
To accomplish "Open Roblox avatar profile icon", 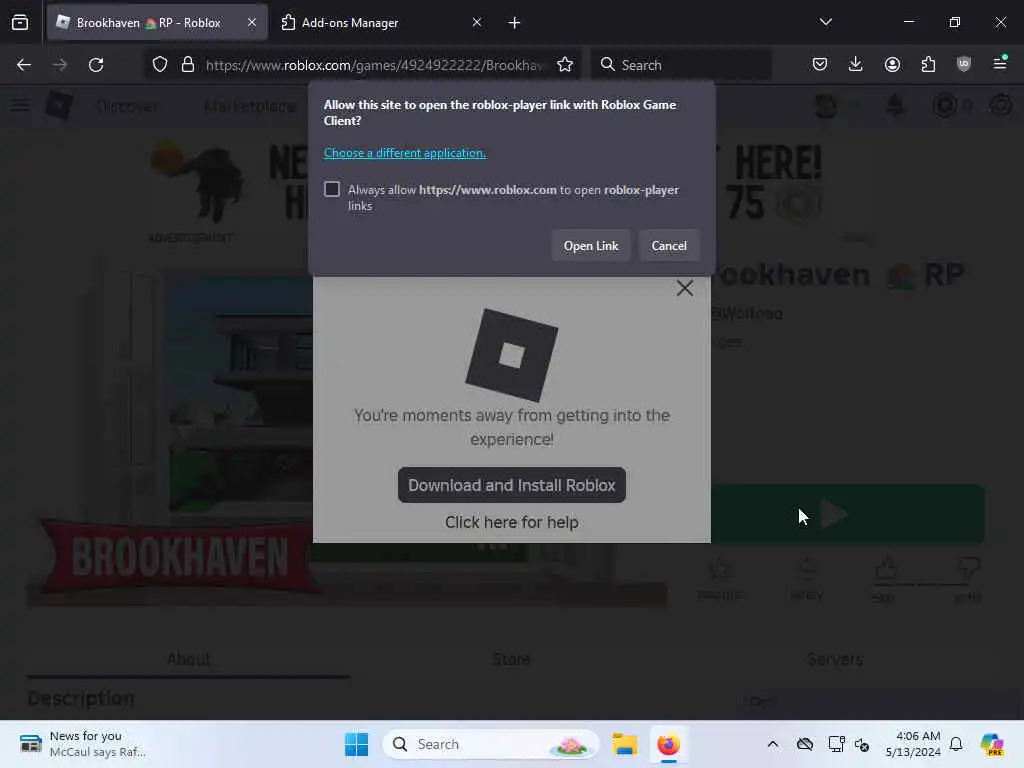I will tap(825, 105).
